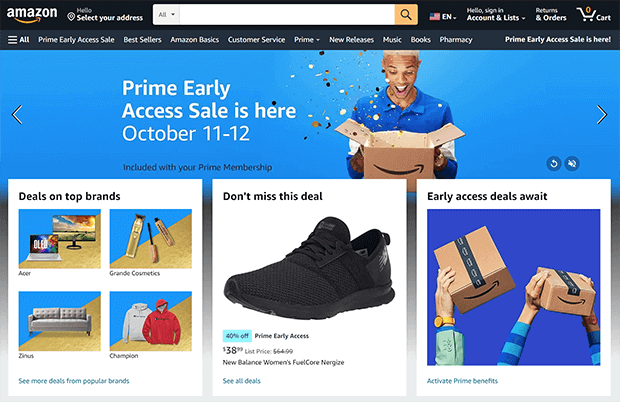Open the hamburger All menu

click(x=19, y=40)
